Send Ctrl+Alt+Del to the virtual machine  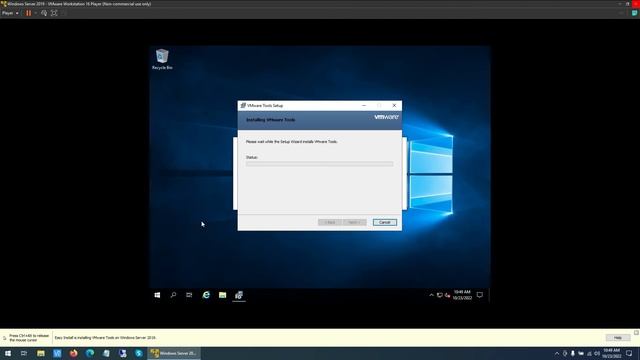tap(44, 13)
